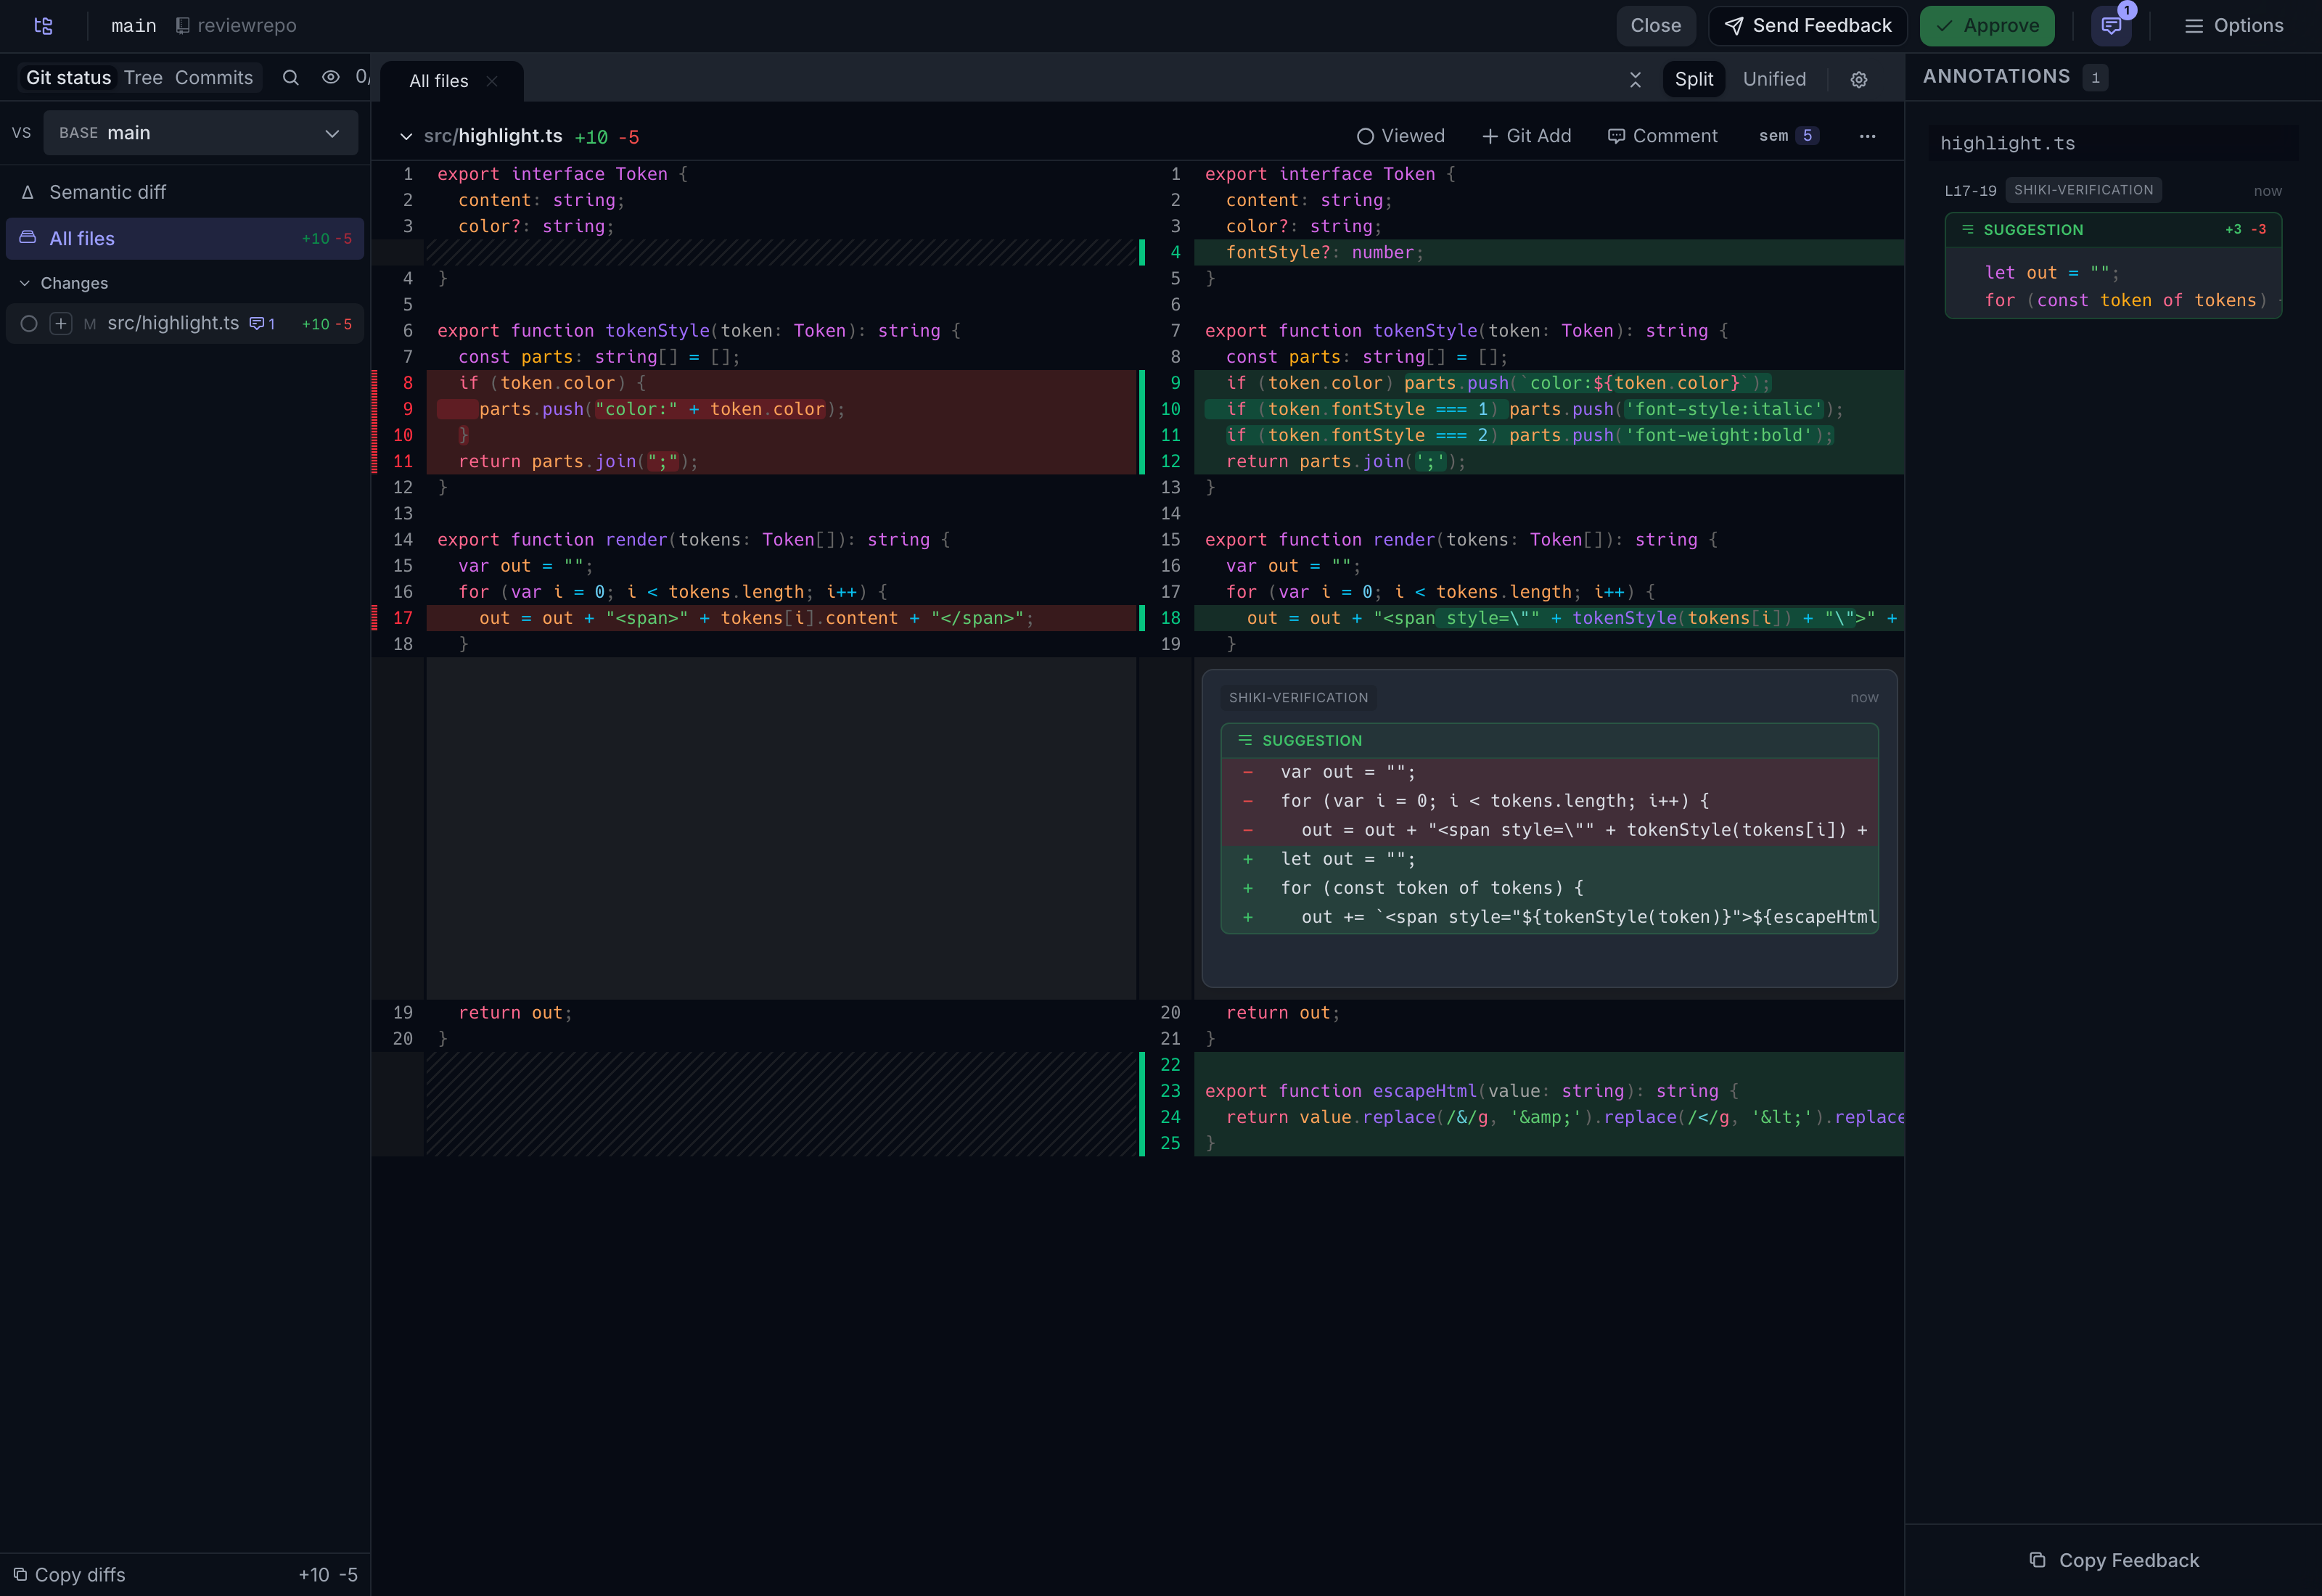Add a Comment on highlight.ts
Viewport: 2322px width, 1596px height.
pos(1662,136)
